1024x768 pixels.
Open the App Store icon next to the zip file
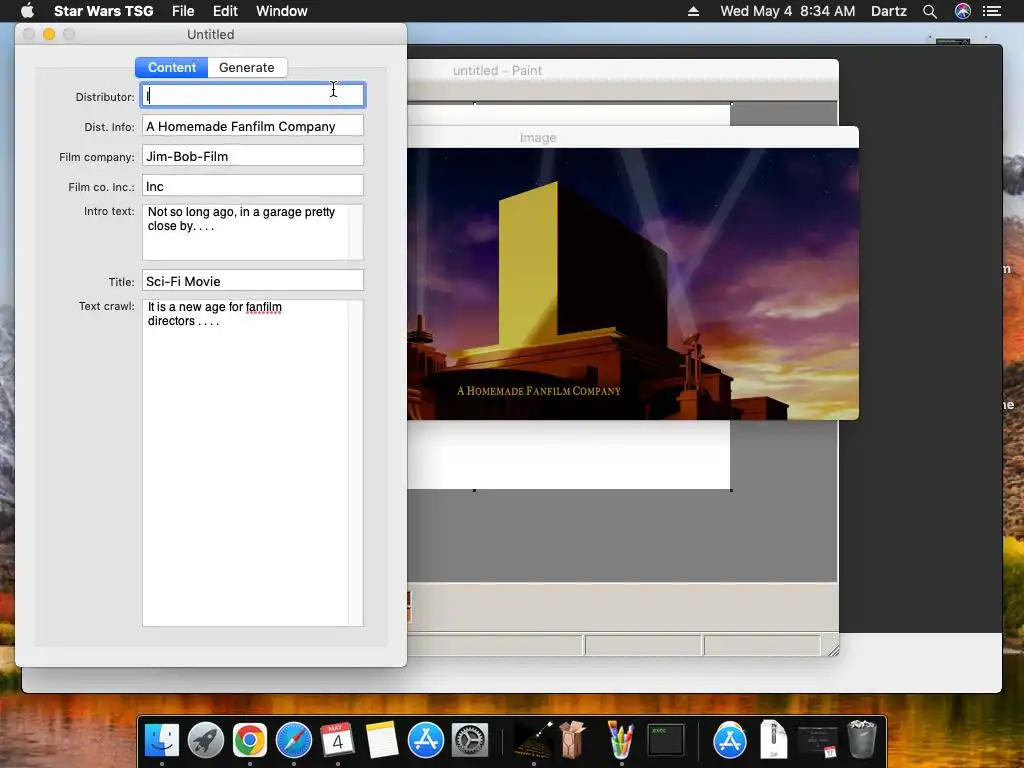(729, 741)
